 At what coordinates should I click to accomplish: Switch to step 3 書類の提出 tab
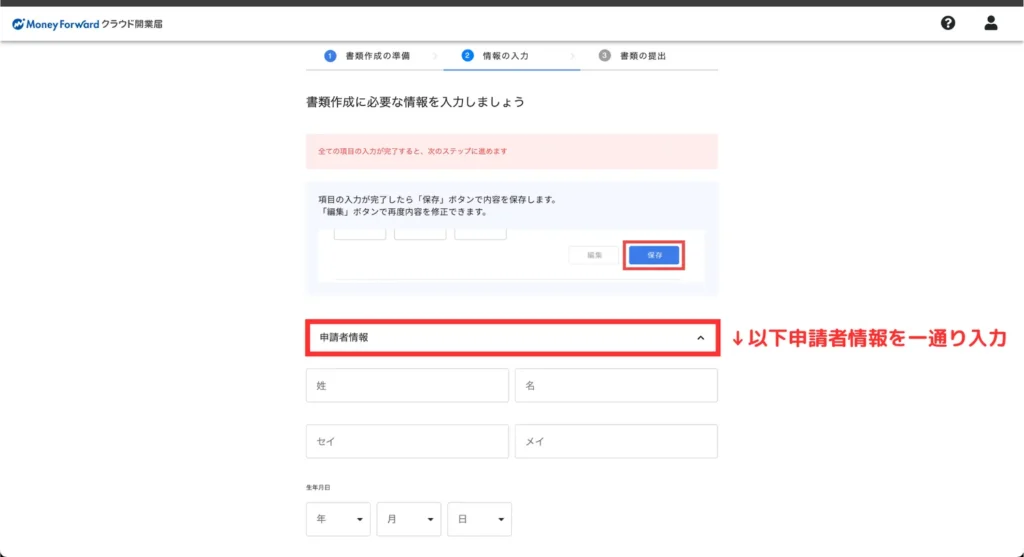(x=640, y=56)
